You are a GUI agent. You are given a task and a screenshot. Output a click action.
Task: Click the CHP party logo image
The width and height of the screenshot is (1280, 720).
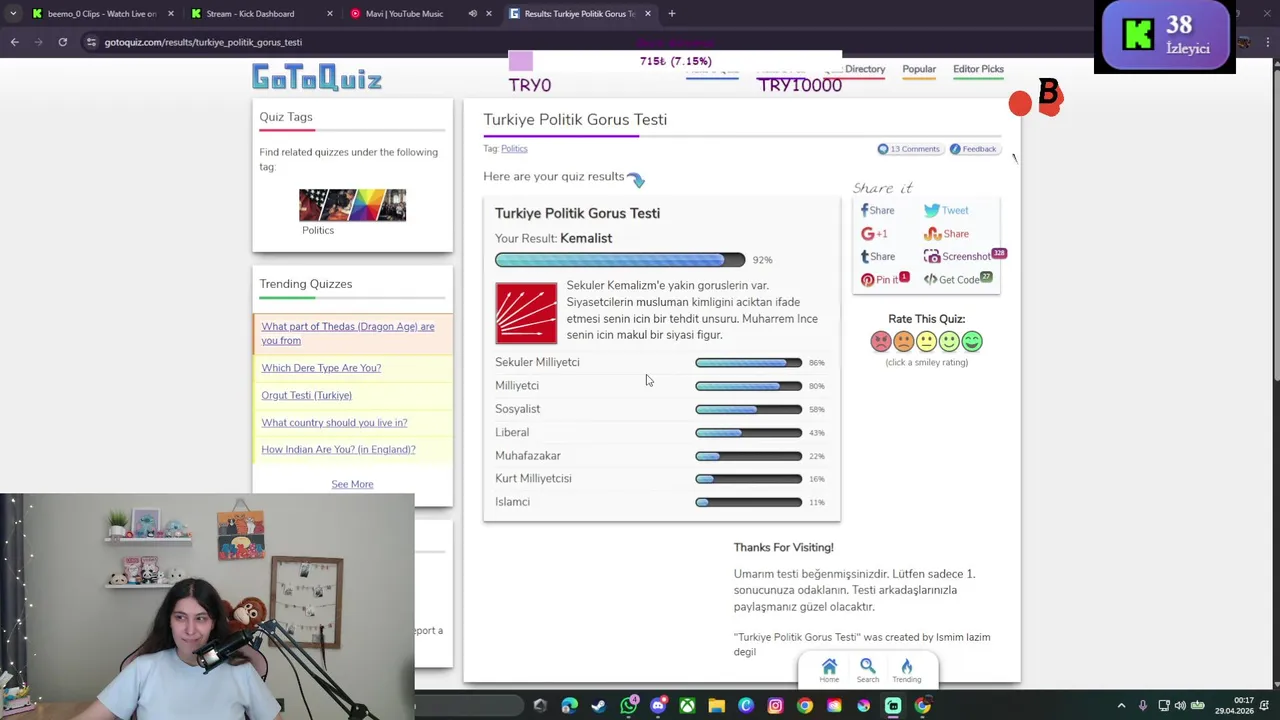click(526, 313)
